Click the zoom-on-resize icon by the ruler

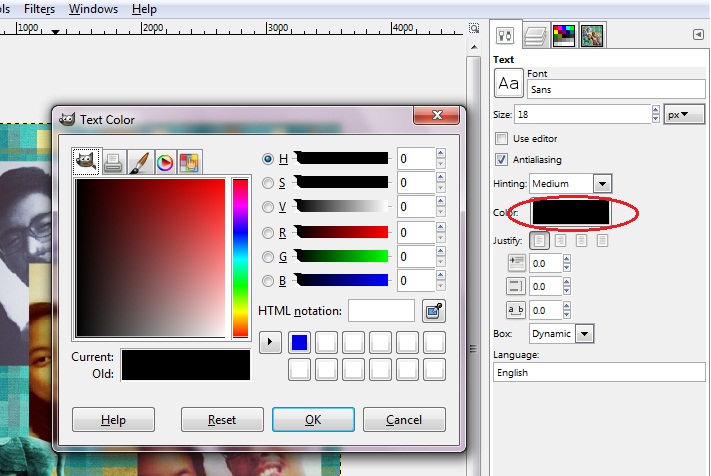(x=474, y=29)
